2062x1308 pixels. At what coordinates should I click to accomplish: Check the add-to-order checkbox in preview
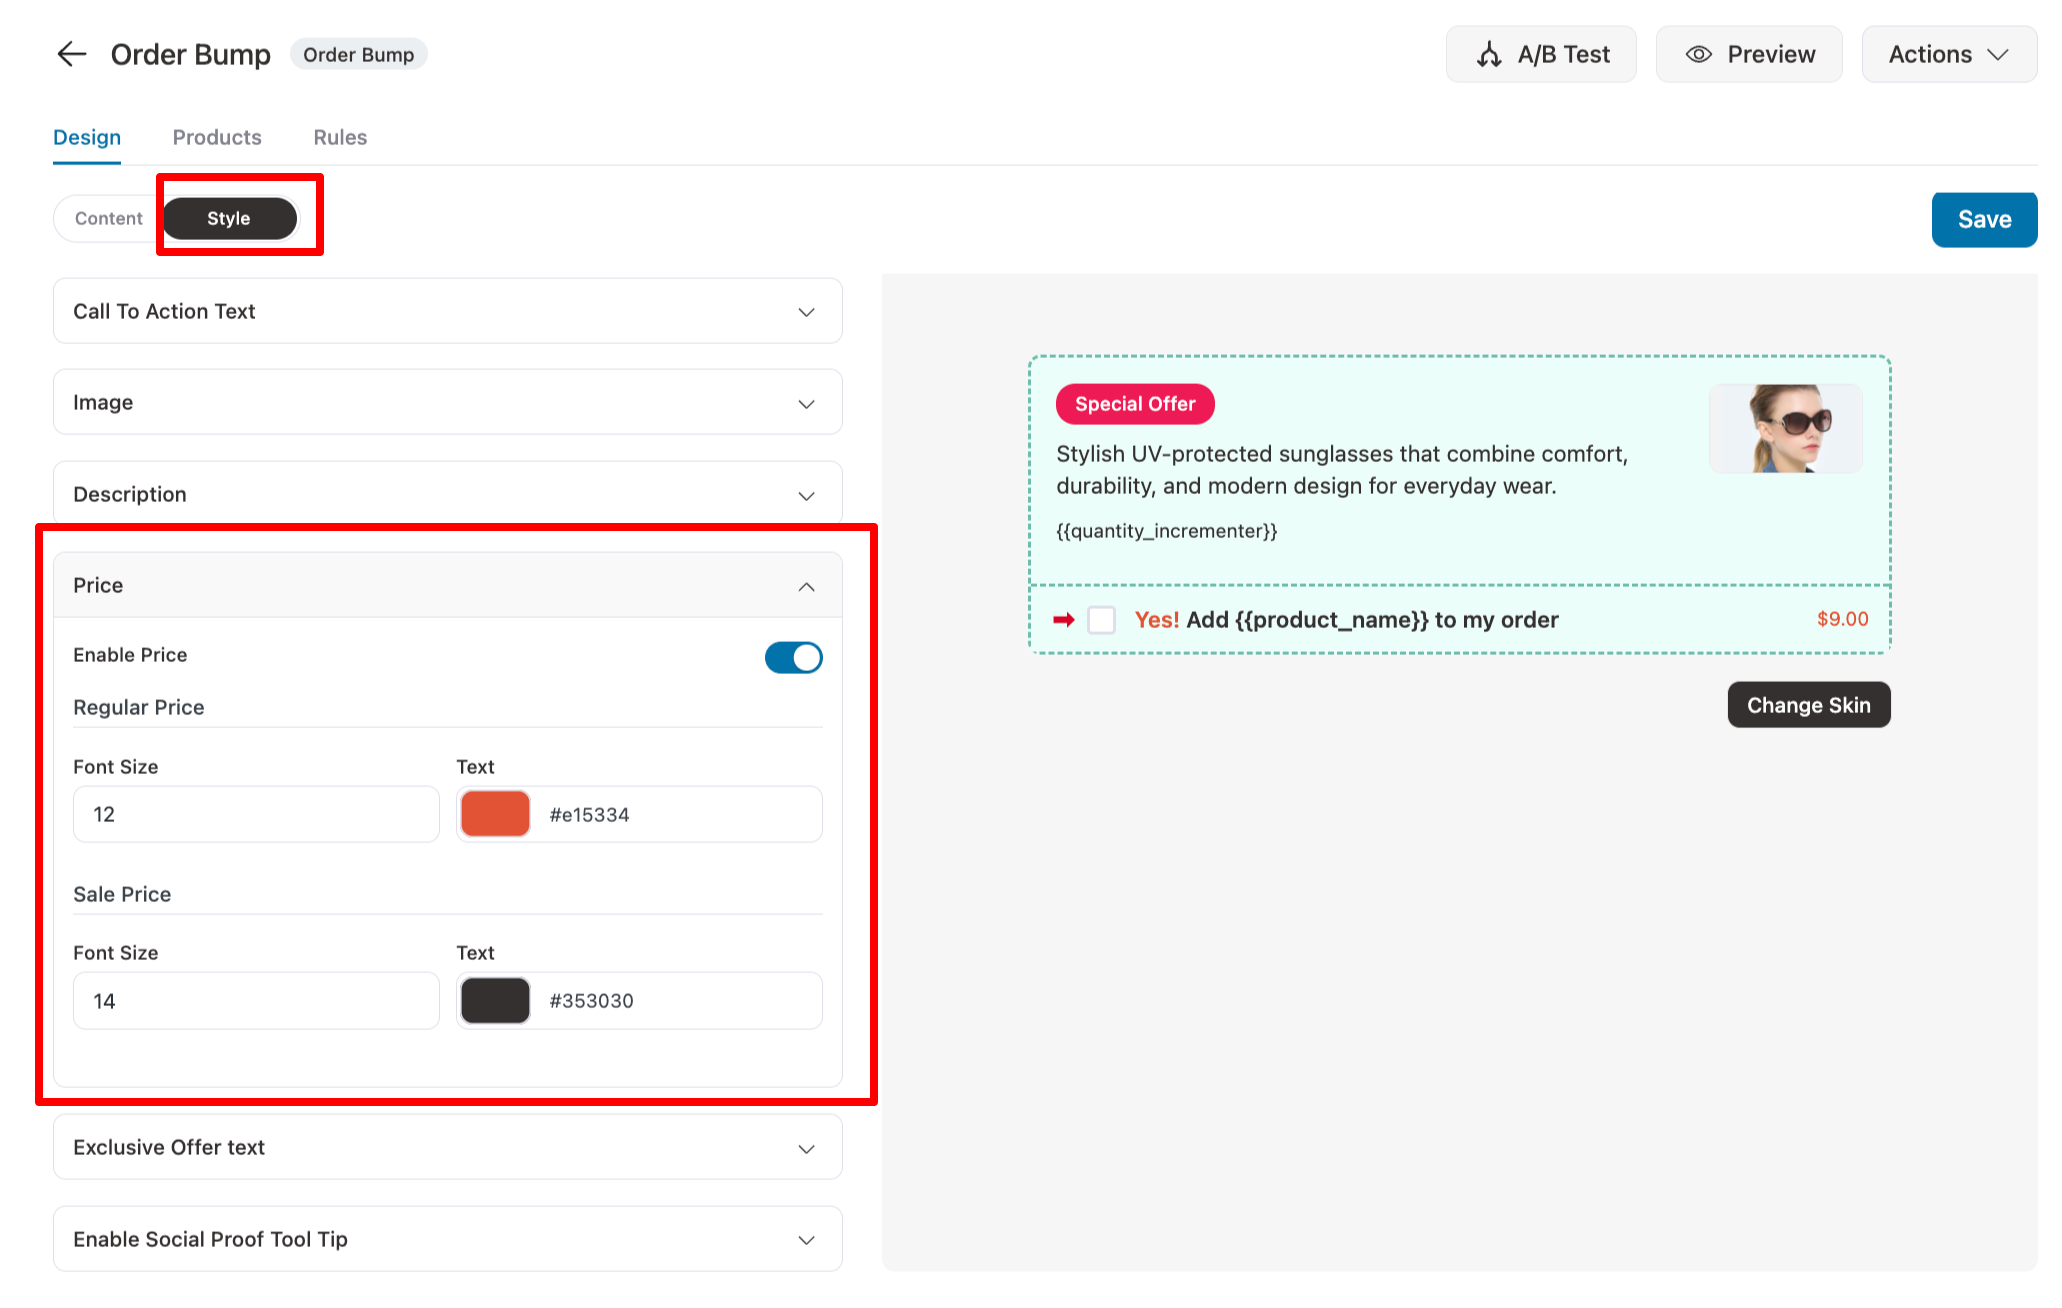tap(1101, 620)
